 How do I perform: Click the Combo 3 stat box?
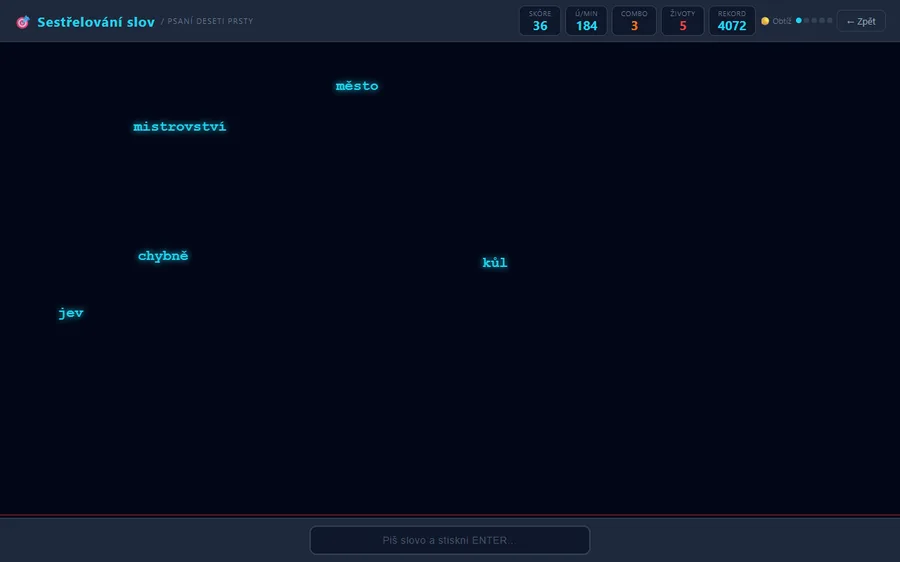[634, 21]
